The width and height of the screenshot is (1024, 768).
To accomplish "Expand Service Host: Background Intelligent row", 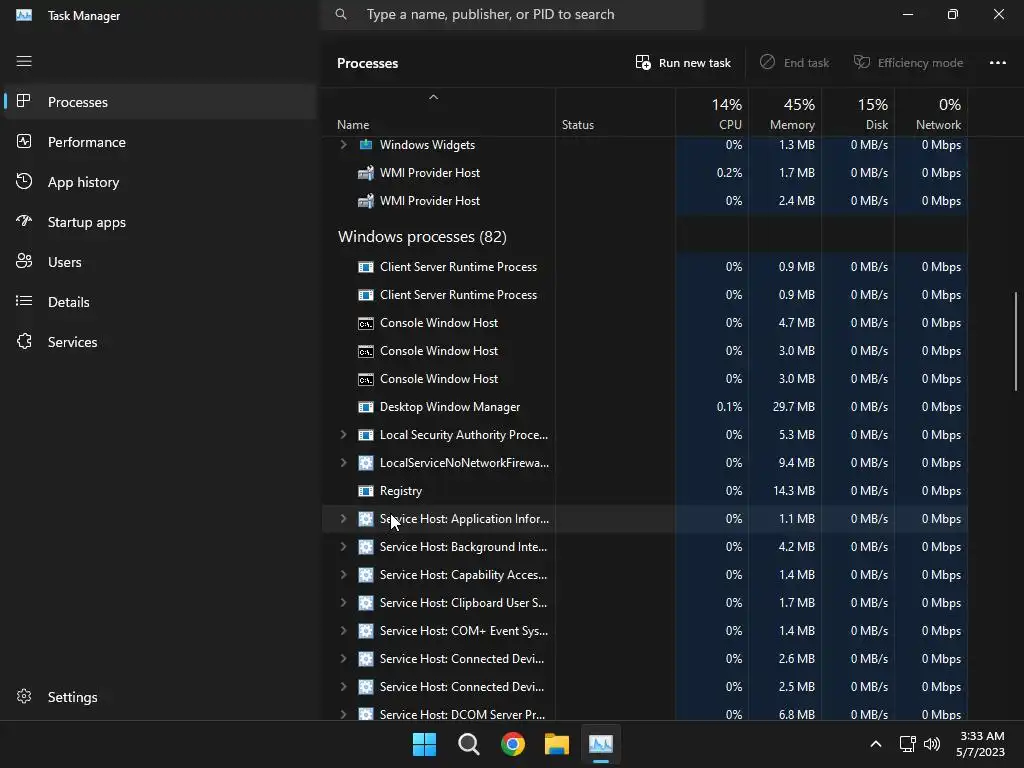I will pos(344,547).
